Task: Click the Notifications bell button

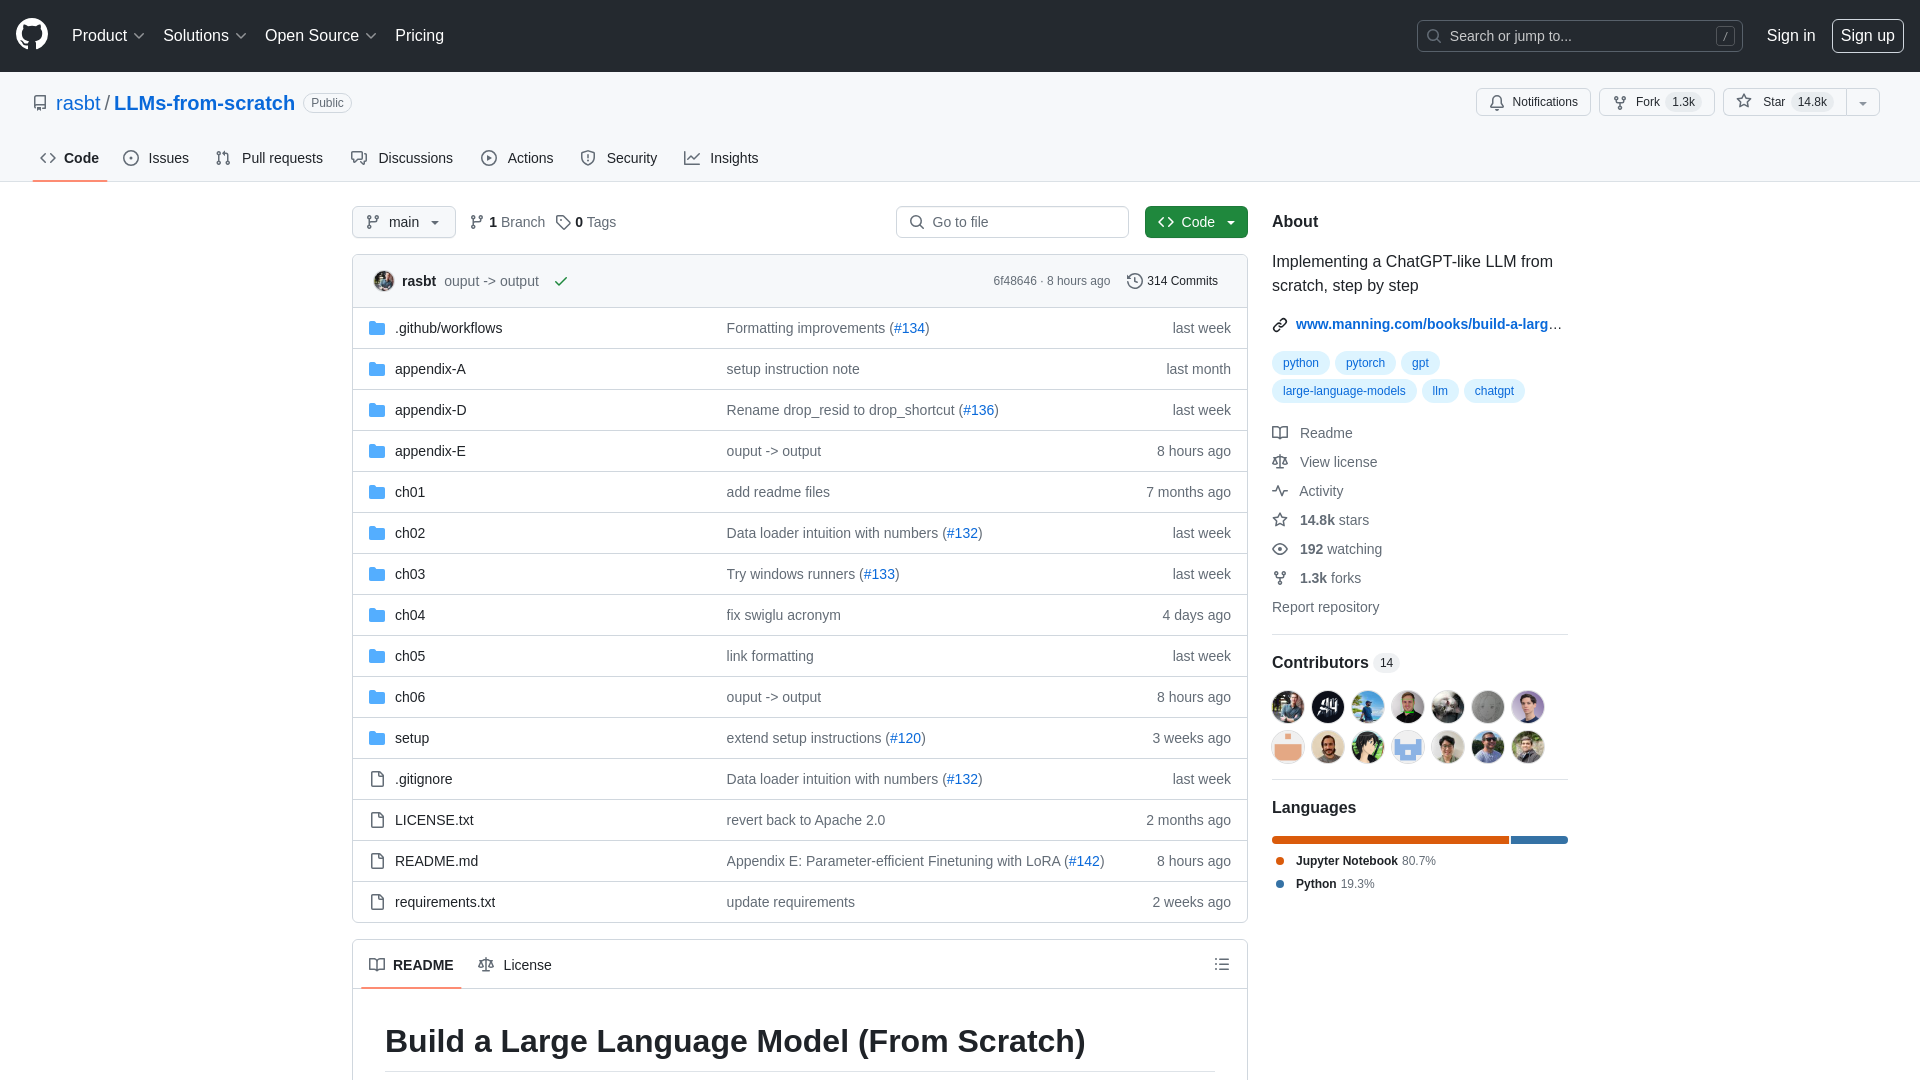Action: tap(1533, 102)
